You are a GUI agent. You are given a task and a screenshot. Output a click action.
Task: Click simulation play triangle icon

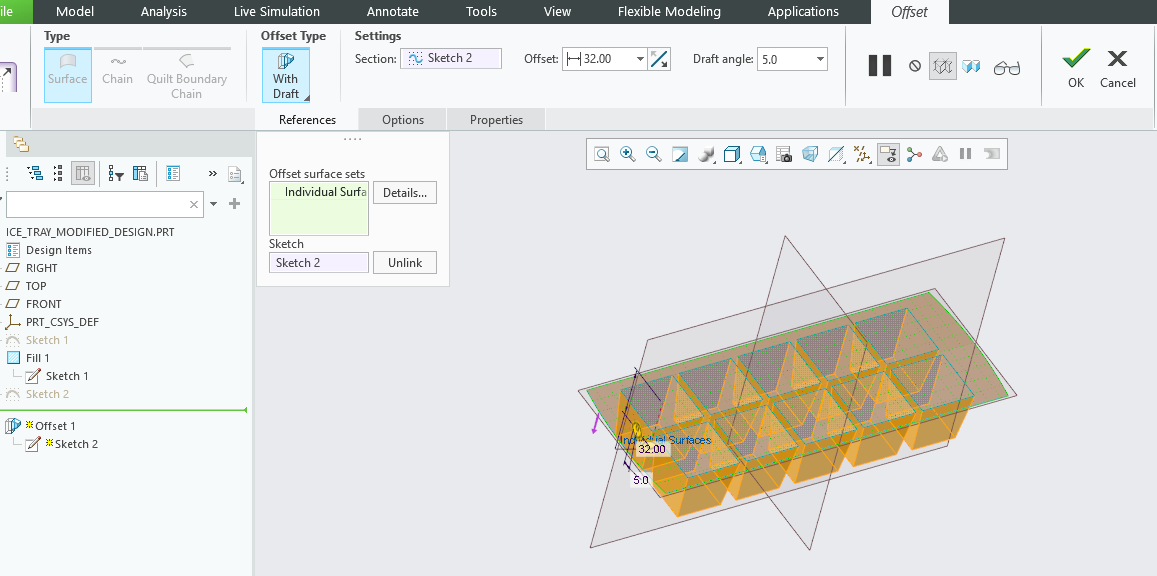[x=940, y=154]
